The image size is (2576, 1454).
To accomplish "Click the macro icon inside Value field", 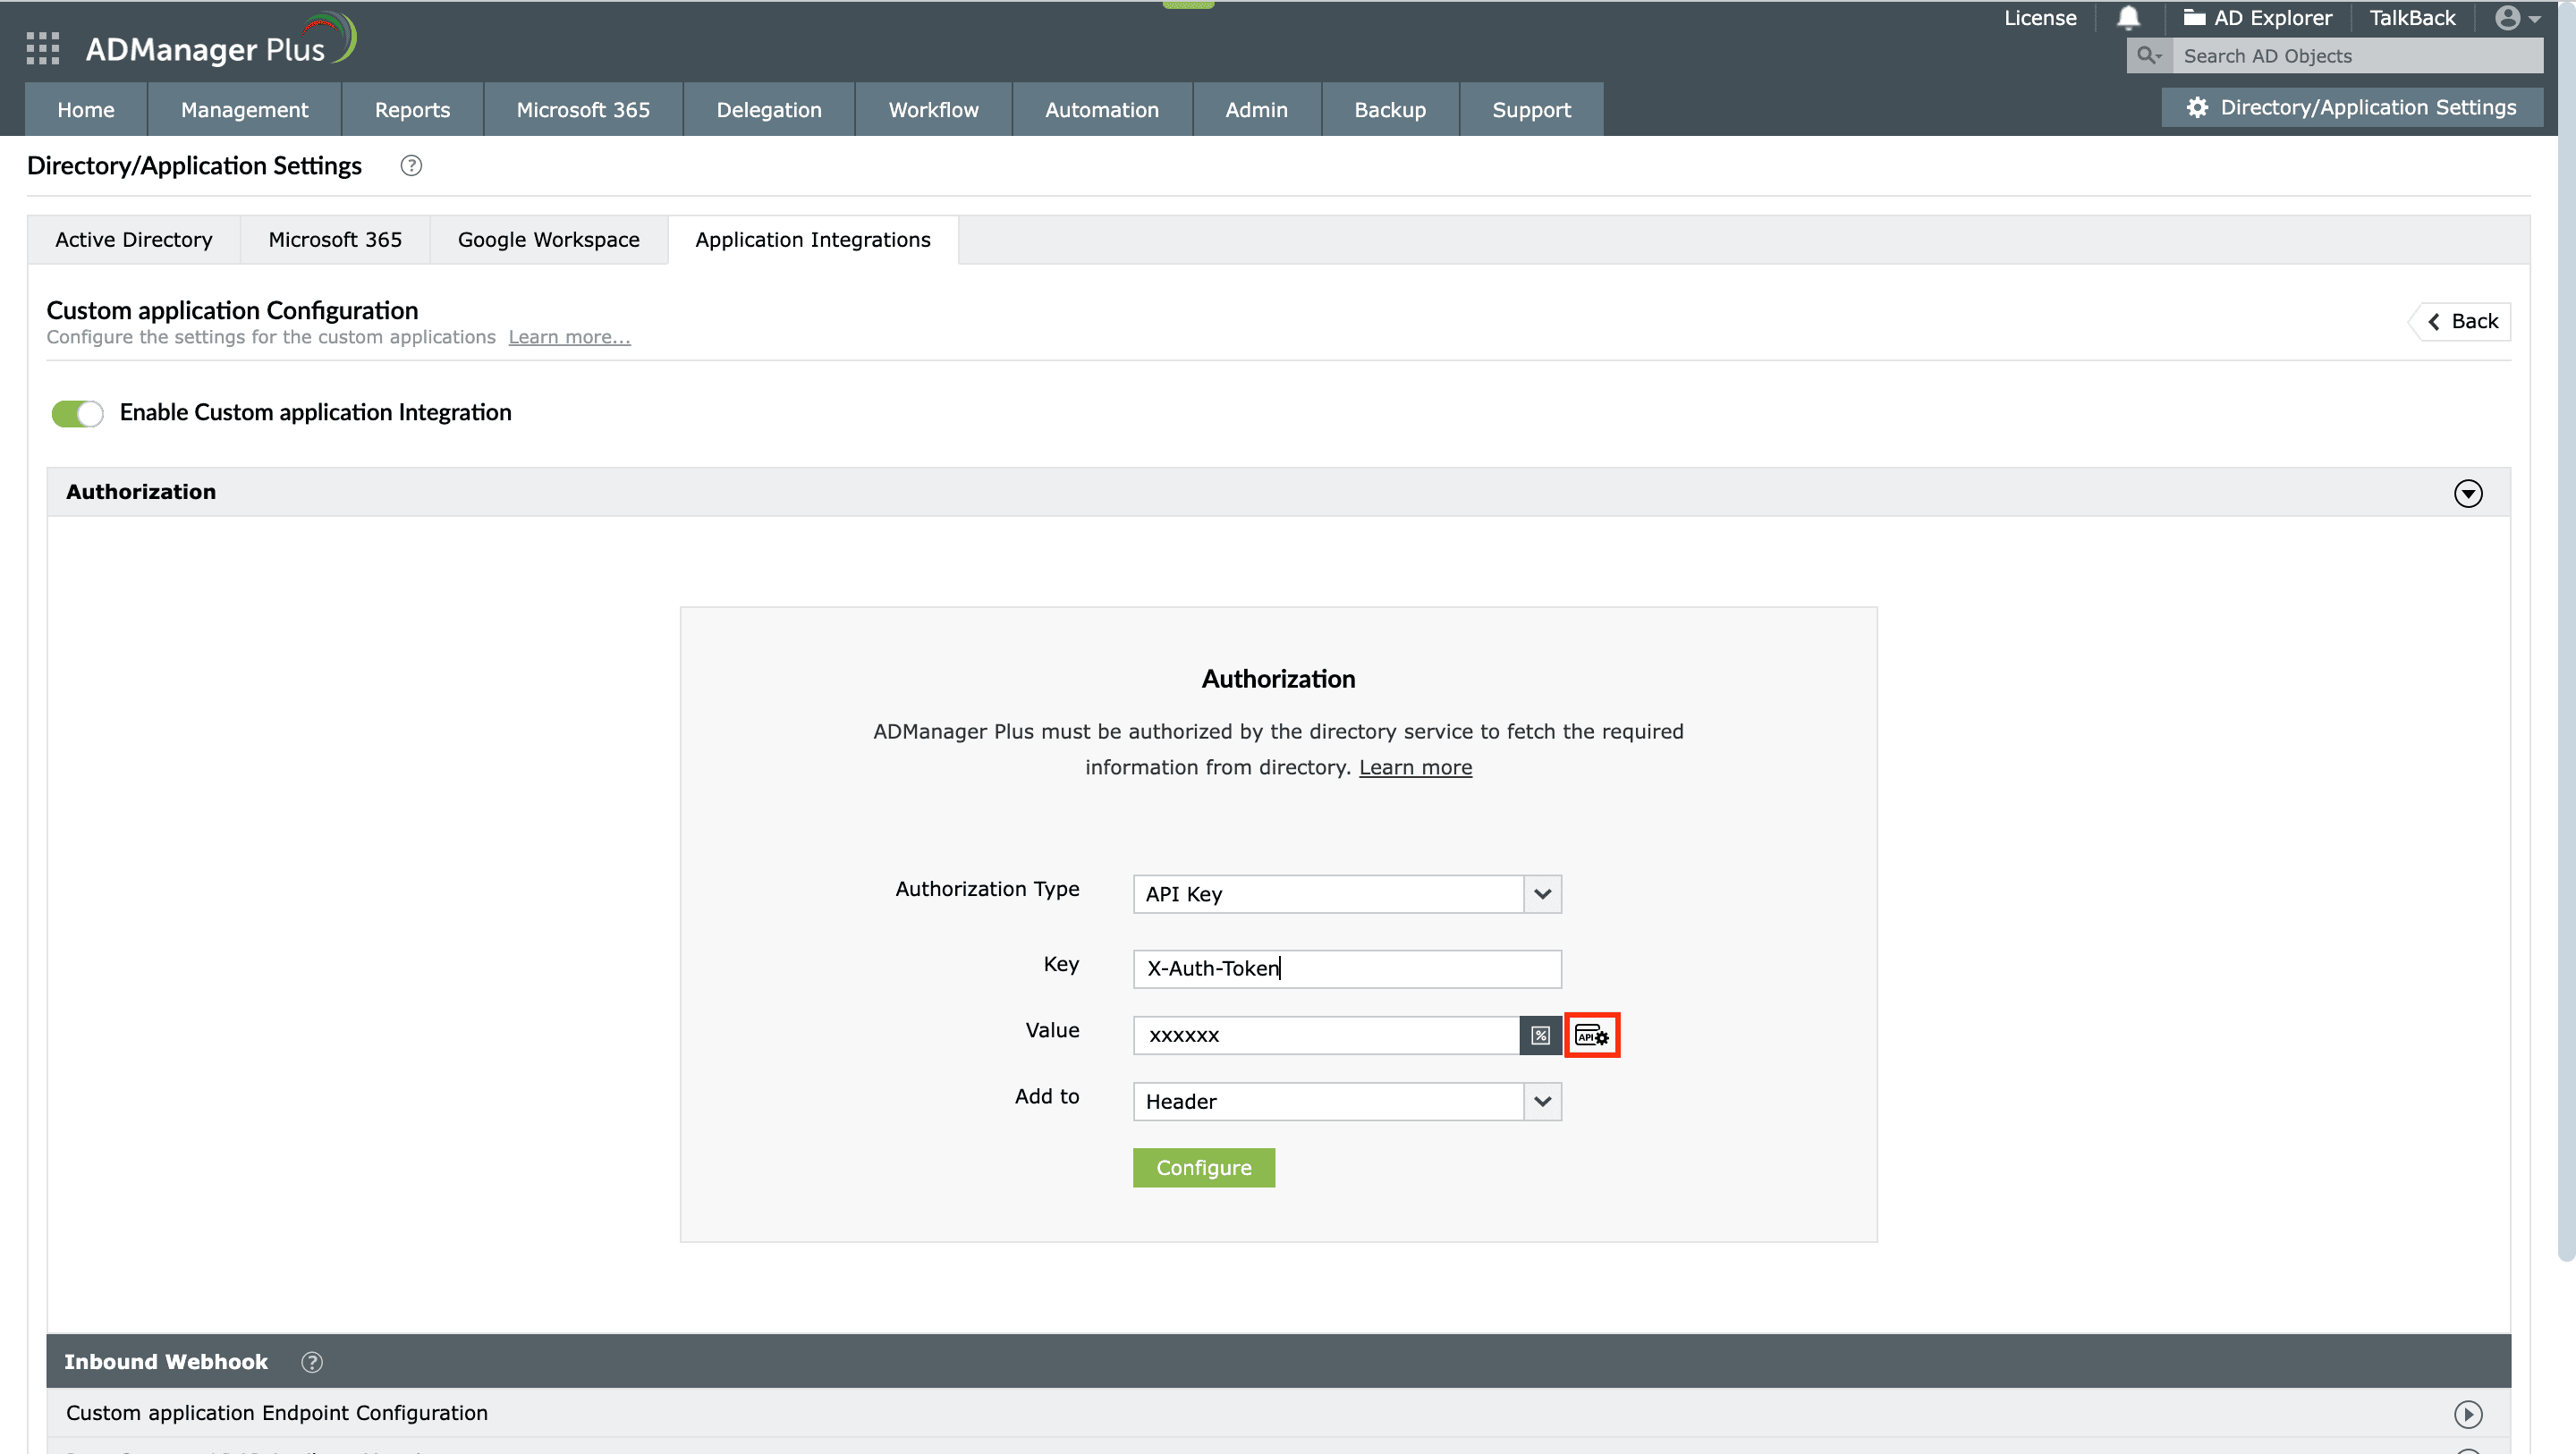I will [1540, 1035].
